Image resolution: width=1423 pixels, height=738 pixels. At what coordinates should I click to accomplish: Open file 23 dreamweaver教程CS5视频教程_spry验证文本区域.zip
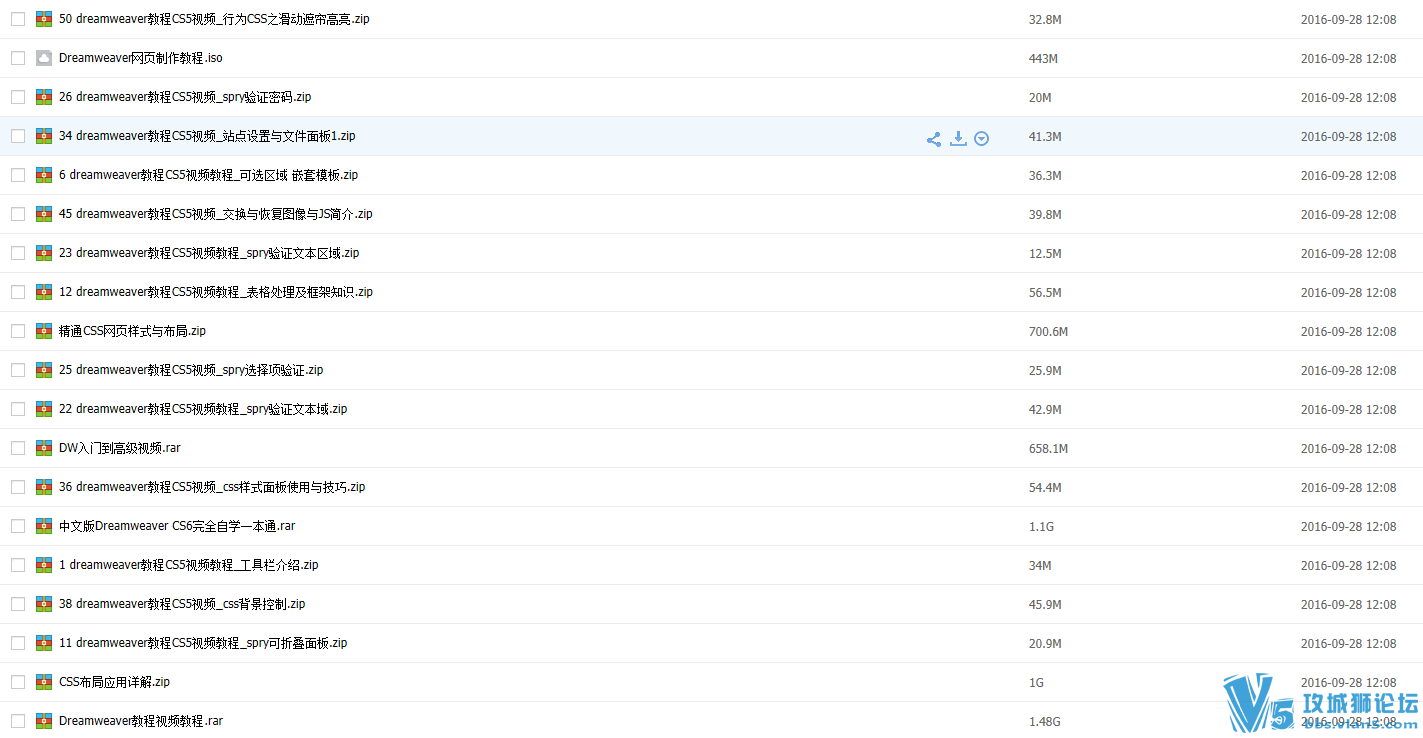click(209, 253)
